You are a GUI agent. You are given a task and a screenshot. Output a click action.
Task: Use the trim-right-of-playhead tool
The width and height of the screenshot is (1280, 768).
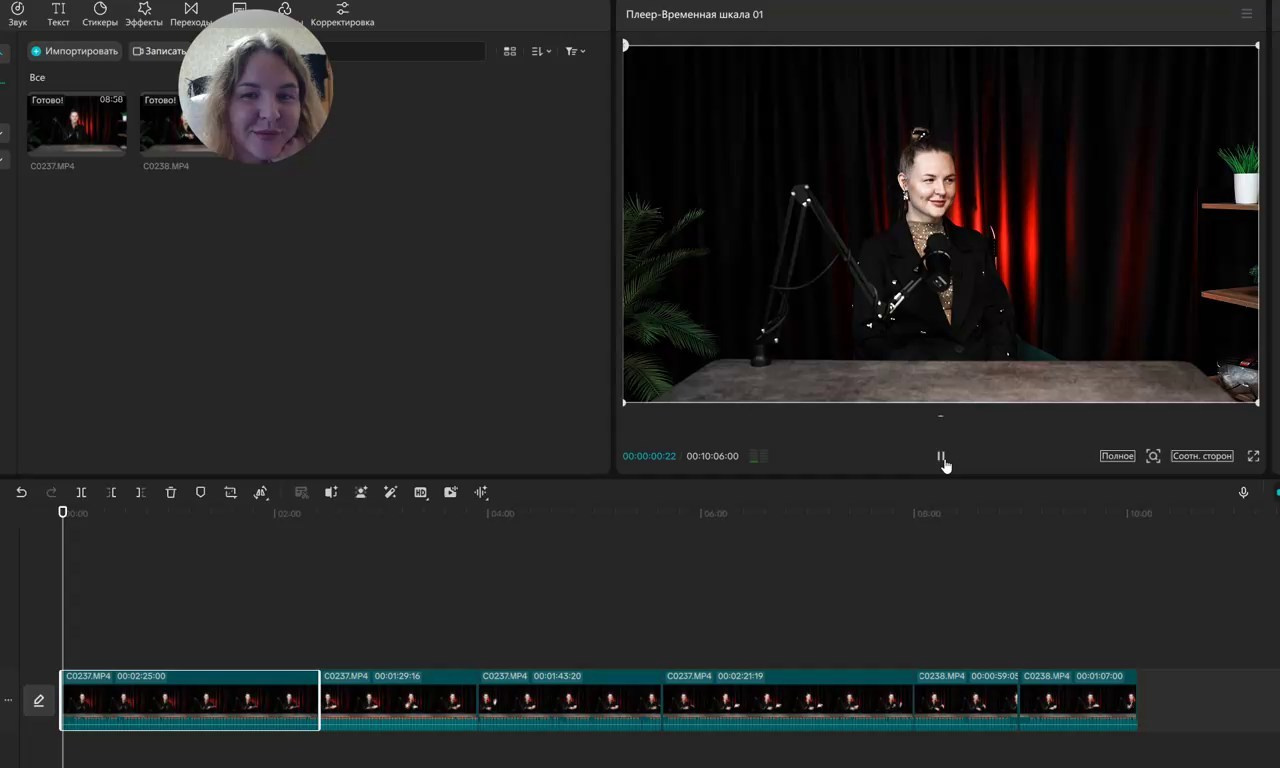pos(141,492)
